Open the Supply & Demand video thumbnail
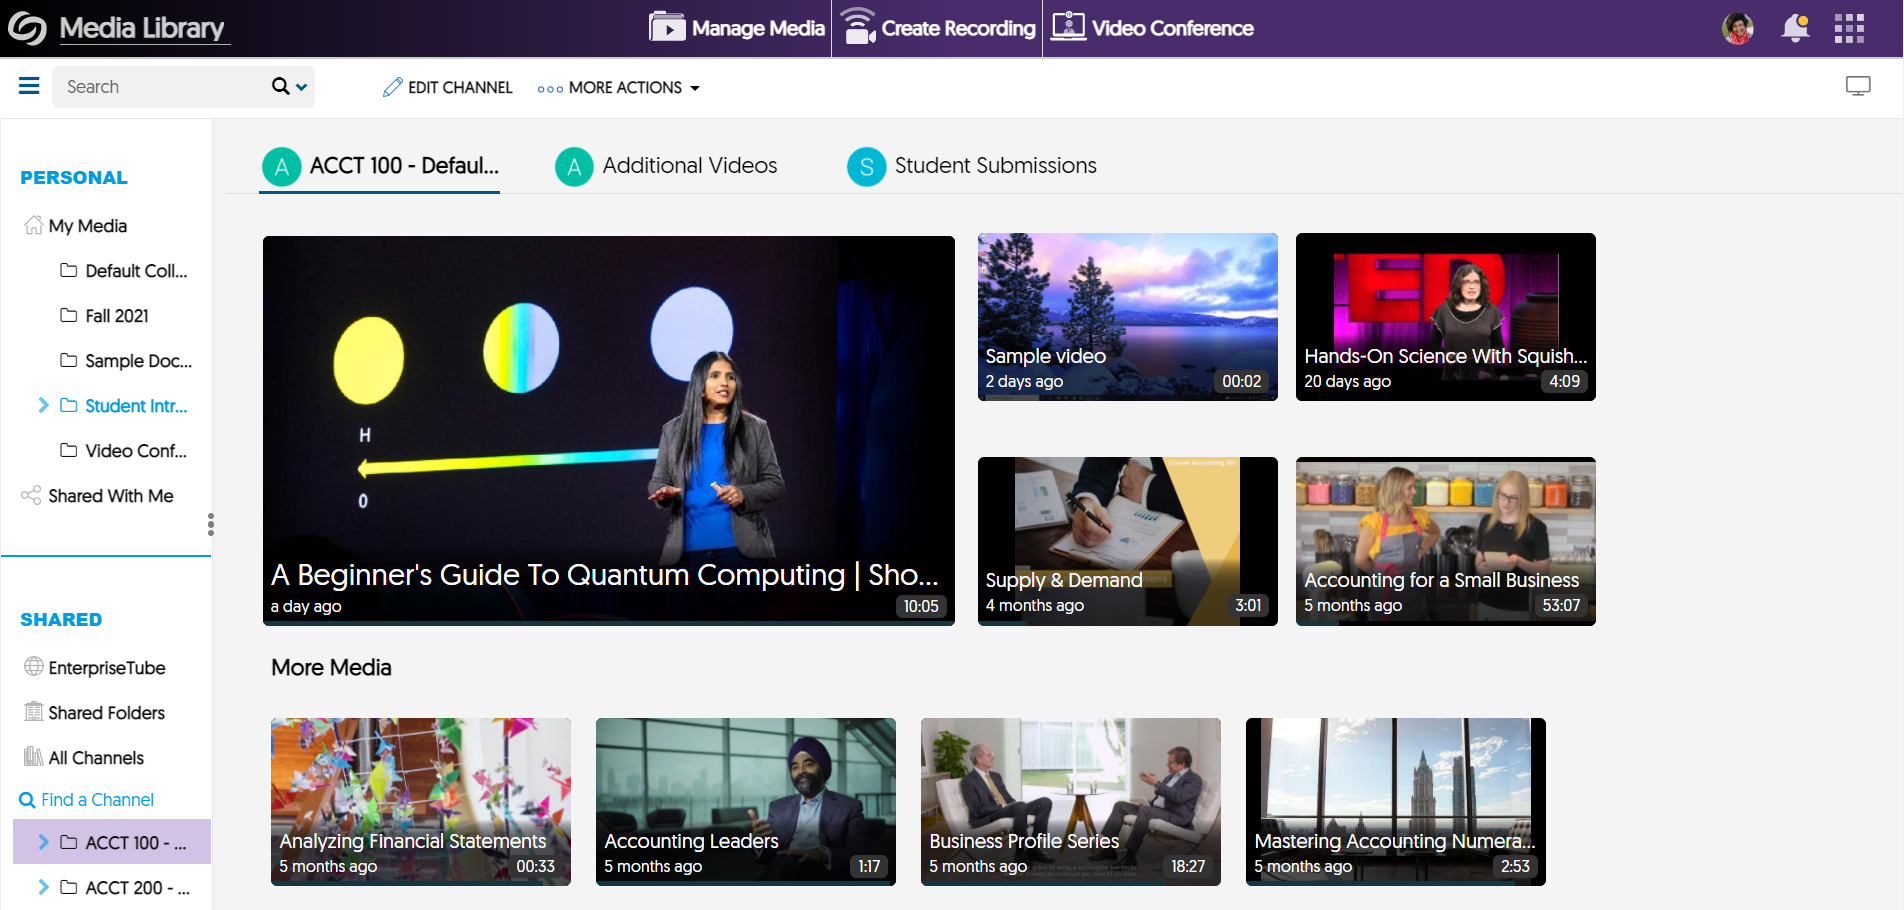1904x910 pixels. [1127, 541]
